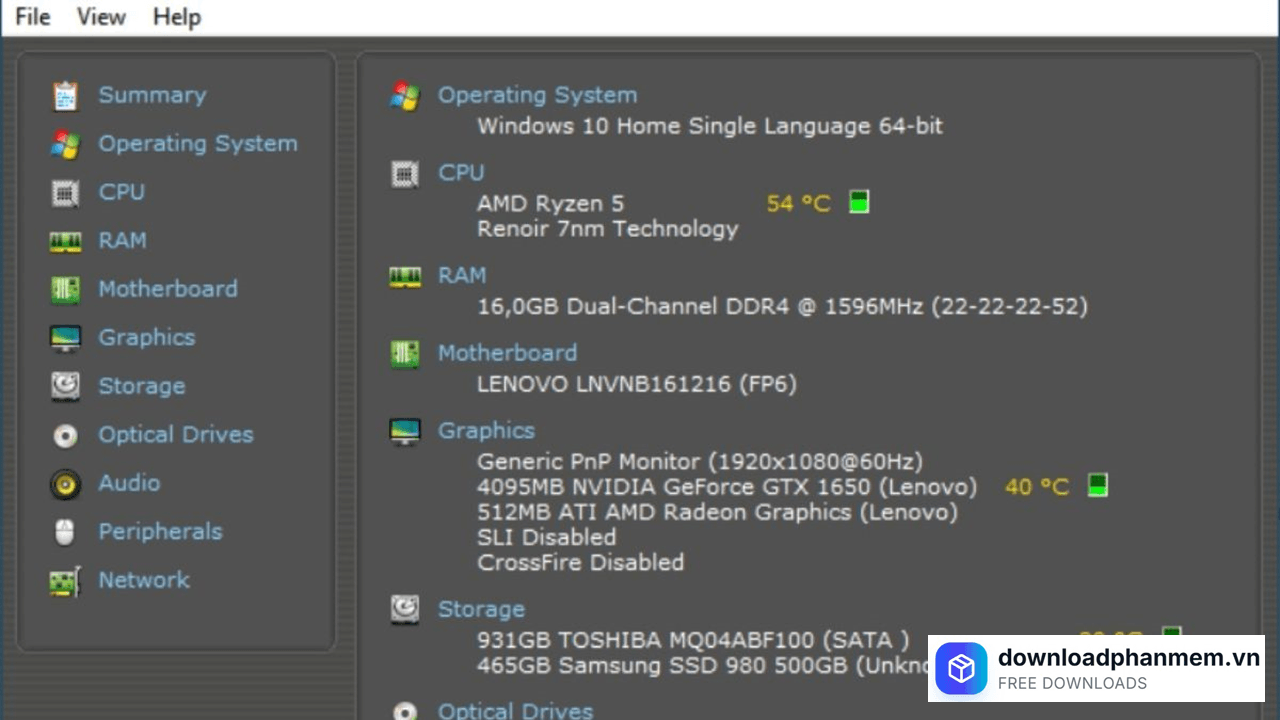Open the Motherboard heading in summary panel
1280x720 pixels.
[x=507, y=353]
